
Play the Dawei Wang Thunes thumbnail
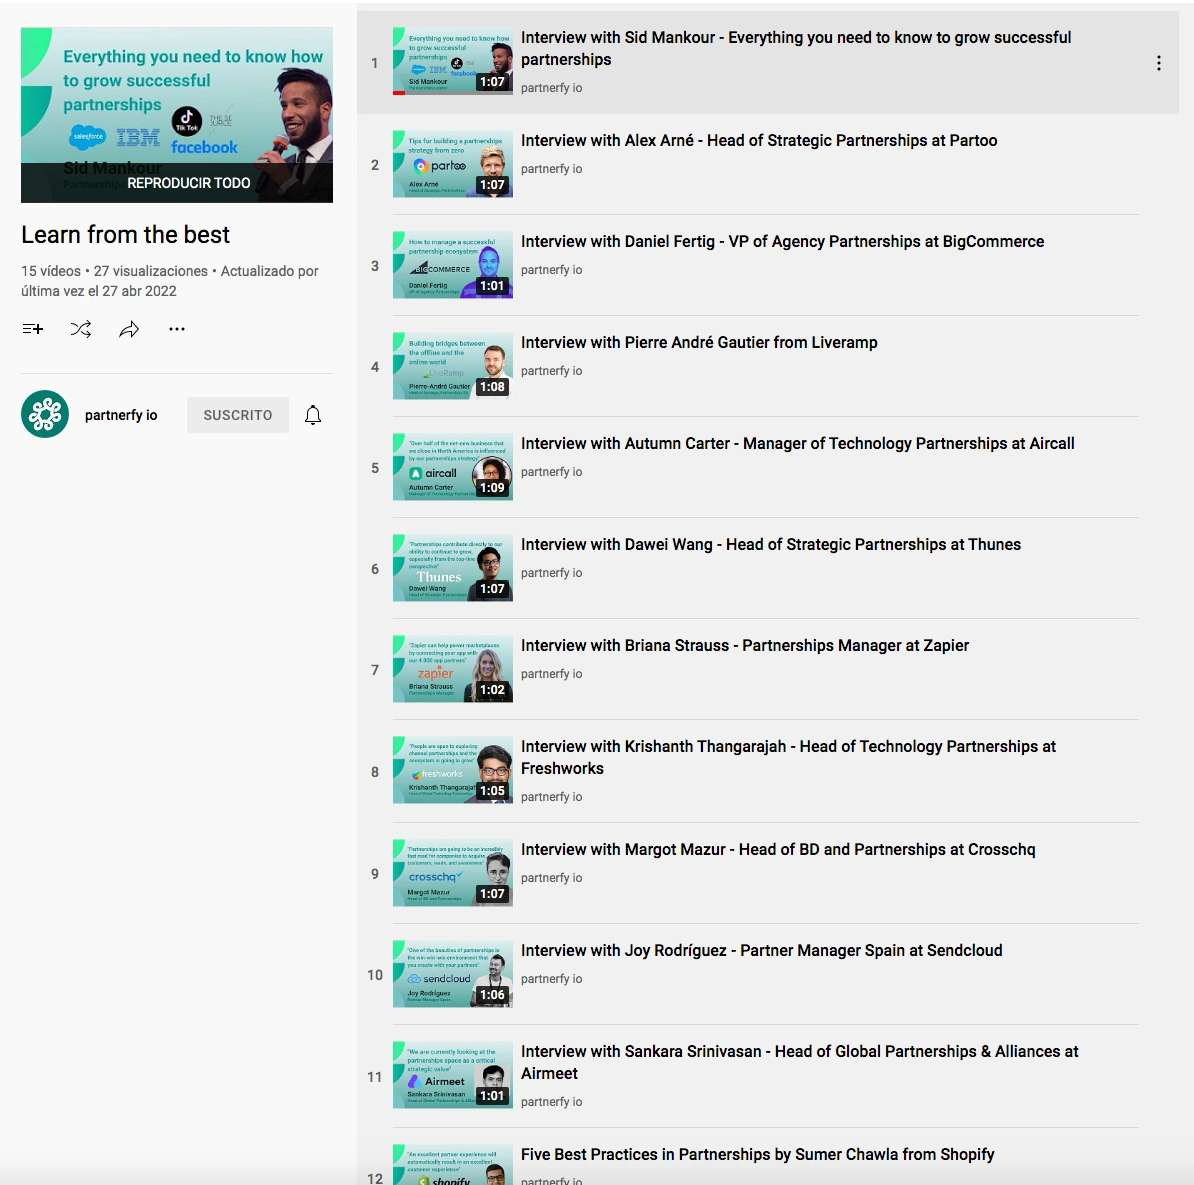coord(452,568)
